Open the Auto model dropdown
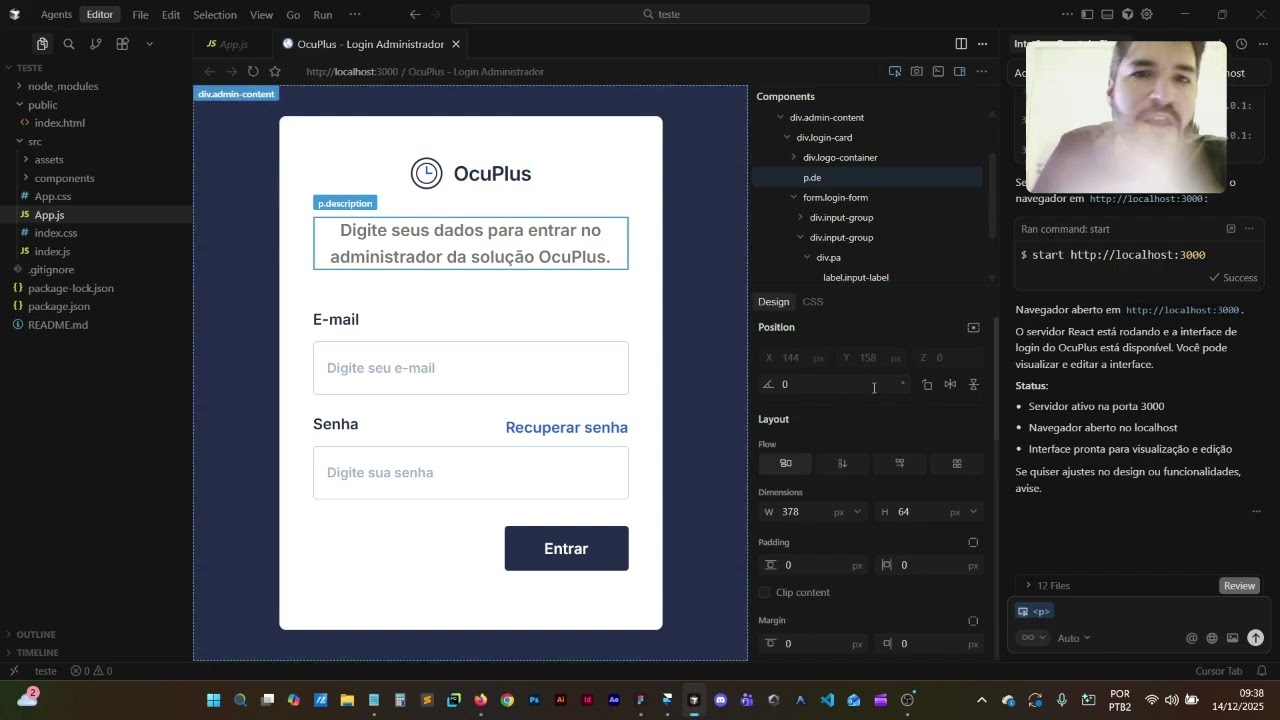This screenshot has width=1280, height=720. 1074,638
